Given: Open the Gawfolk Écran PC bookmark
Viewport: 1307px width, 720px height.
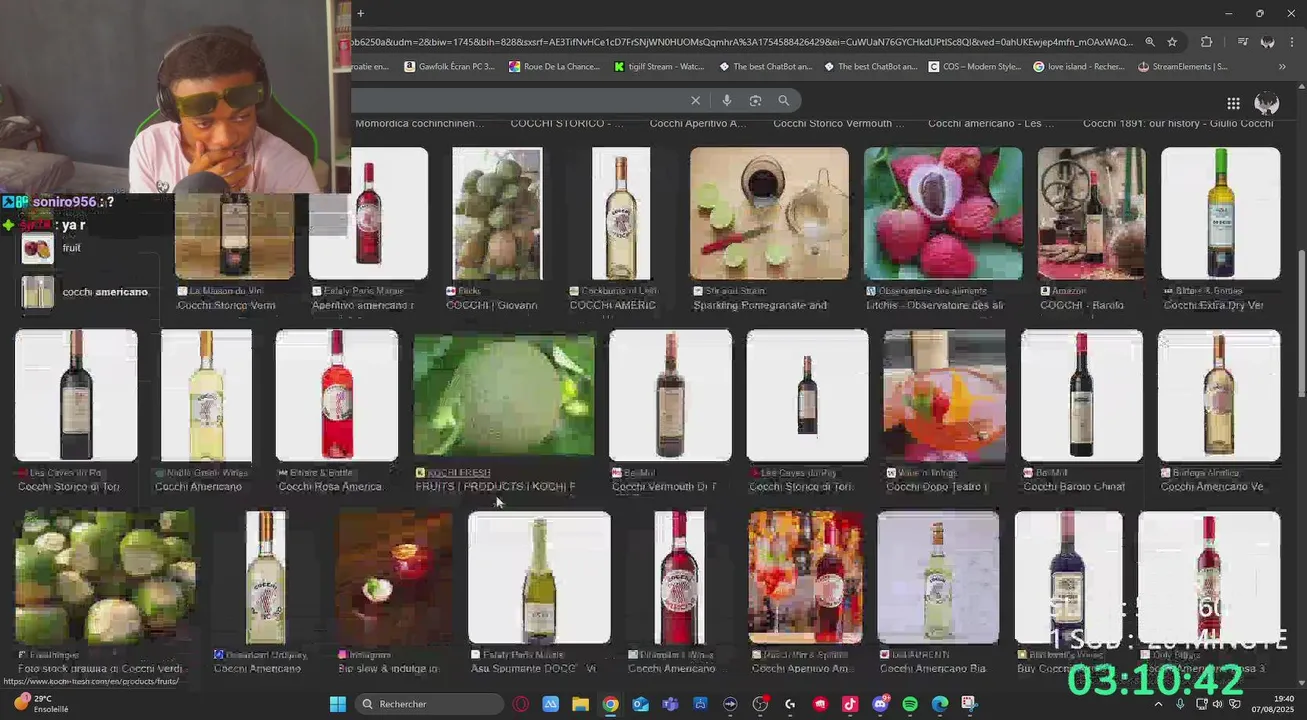Looking at the screenshot, I should [x=450, y=67].
